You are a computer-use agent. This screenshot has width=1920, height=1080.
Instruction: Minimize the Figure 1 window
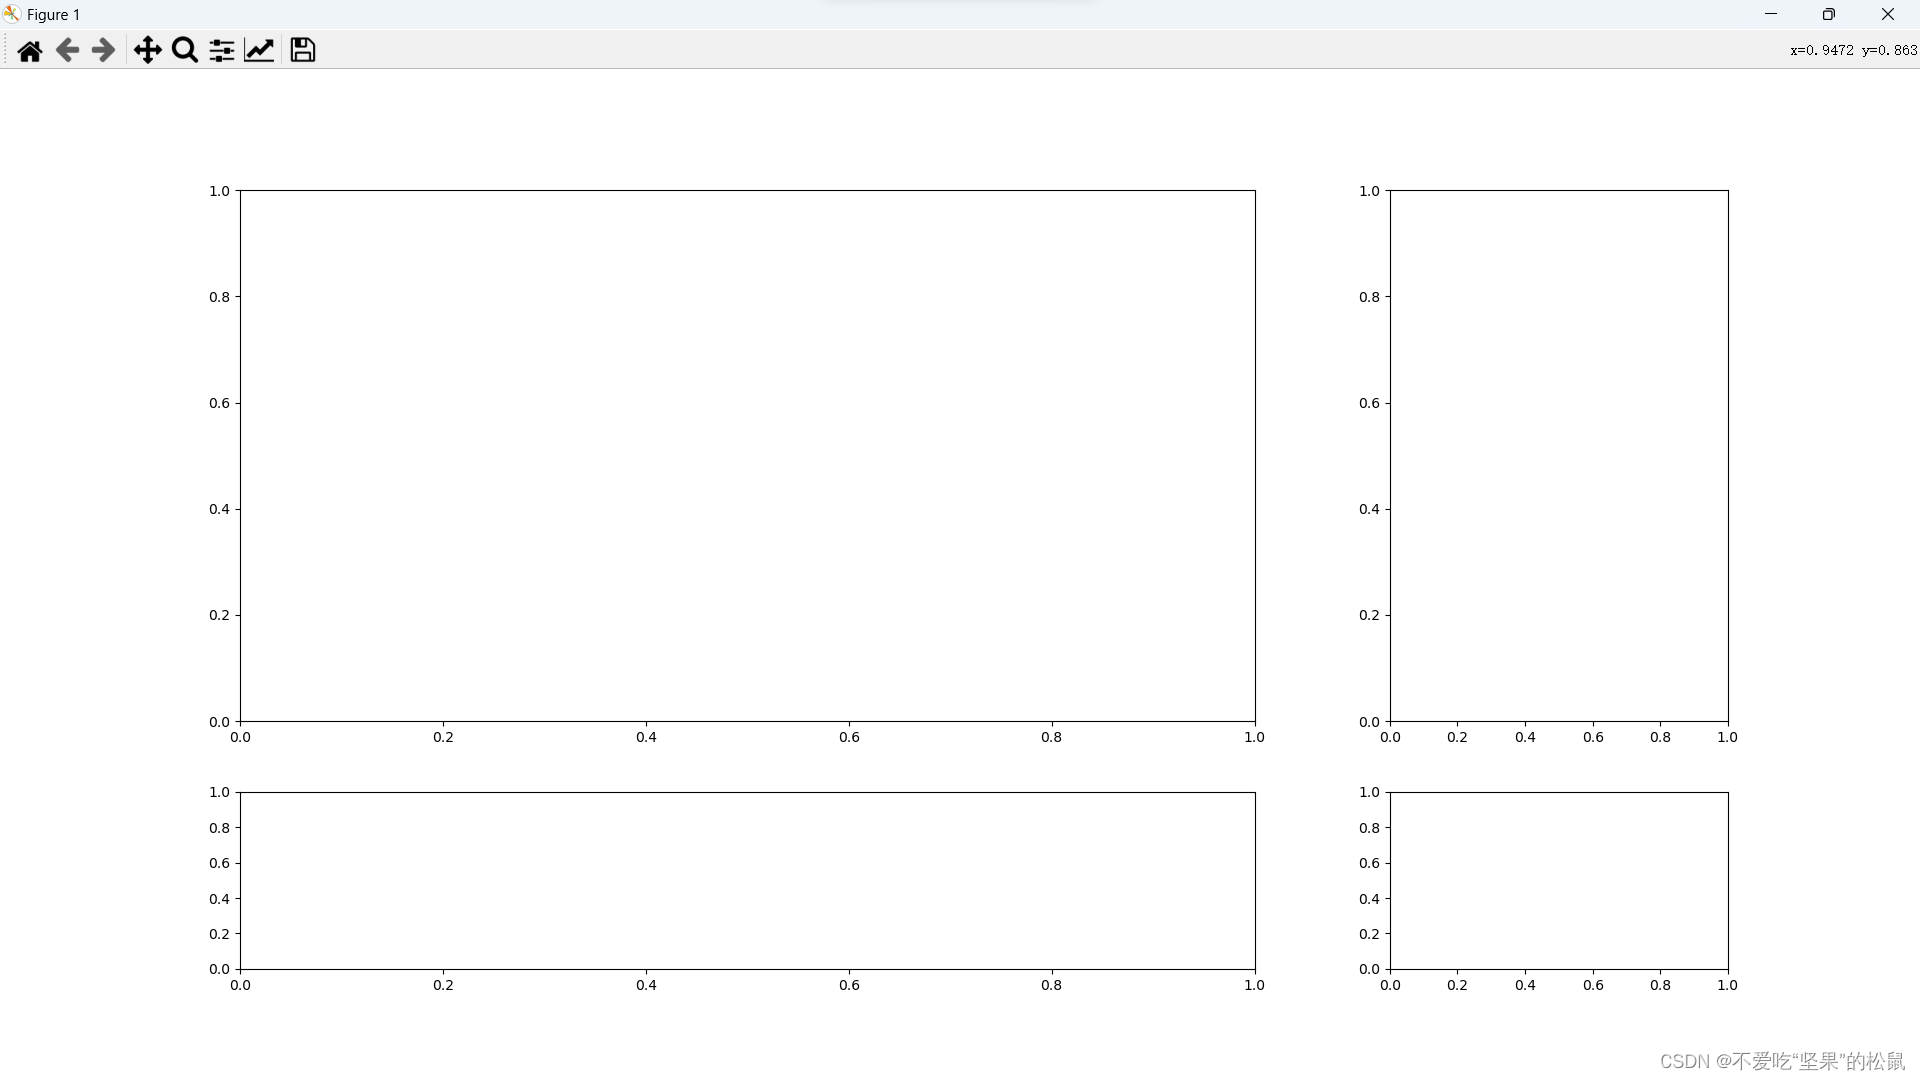point(1771,14)
